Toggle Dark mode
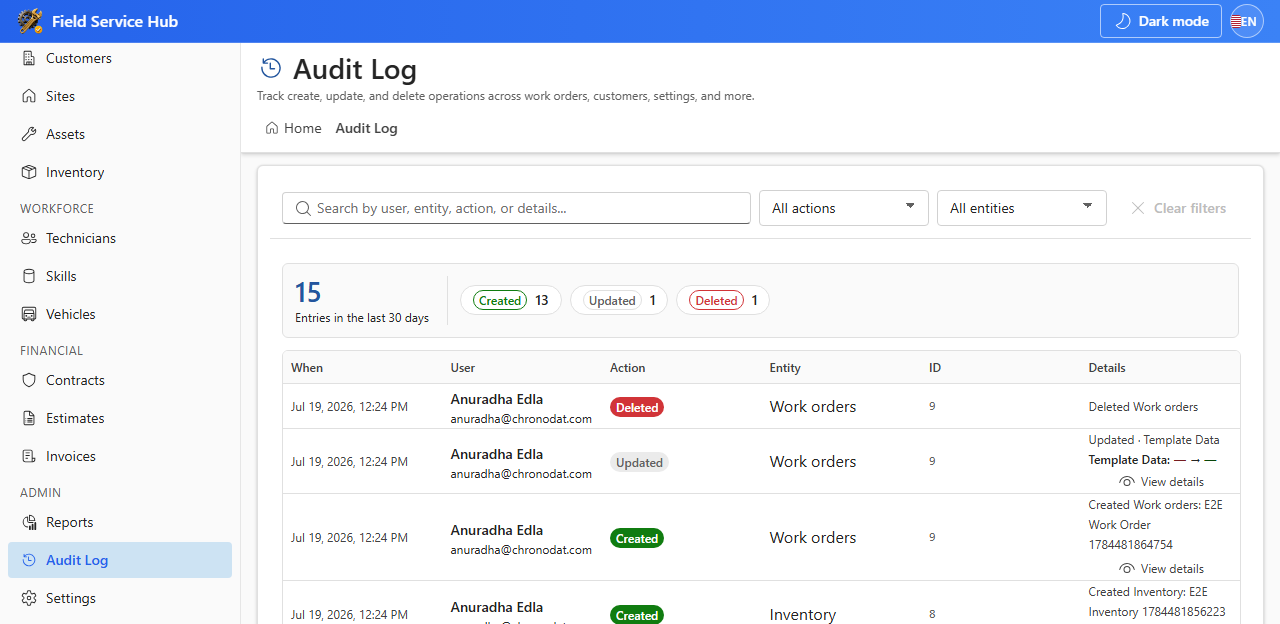Screen dimensions: 1280x624 click(x=1161, y=21)
